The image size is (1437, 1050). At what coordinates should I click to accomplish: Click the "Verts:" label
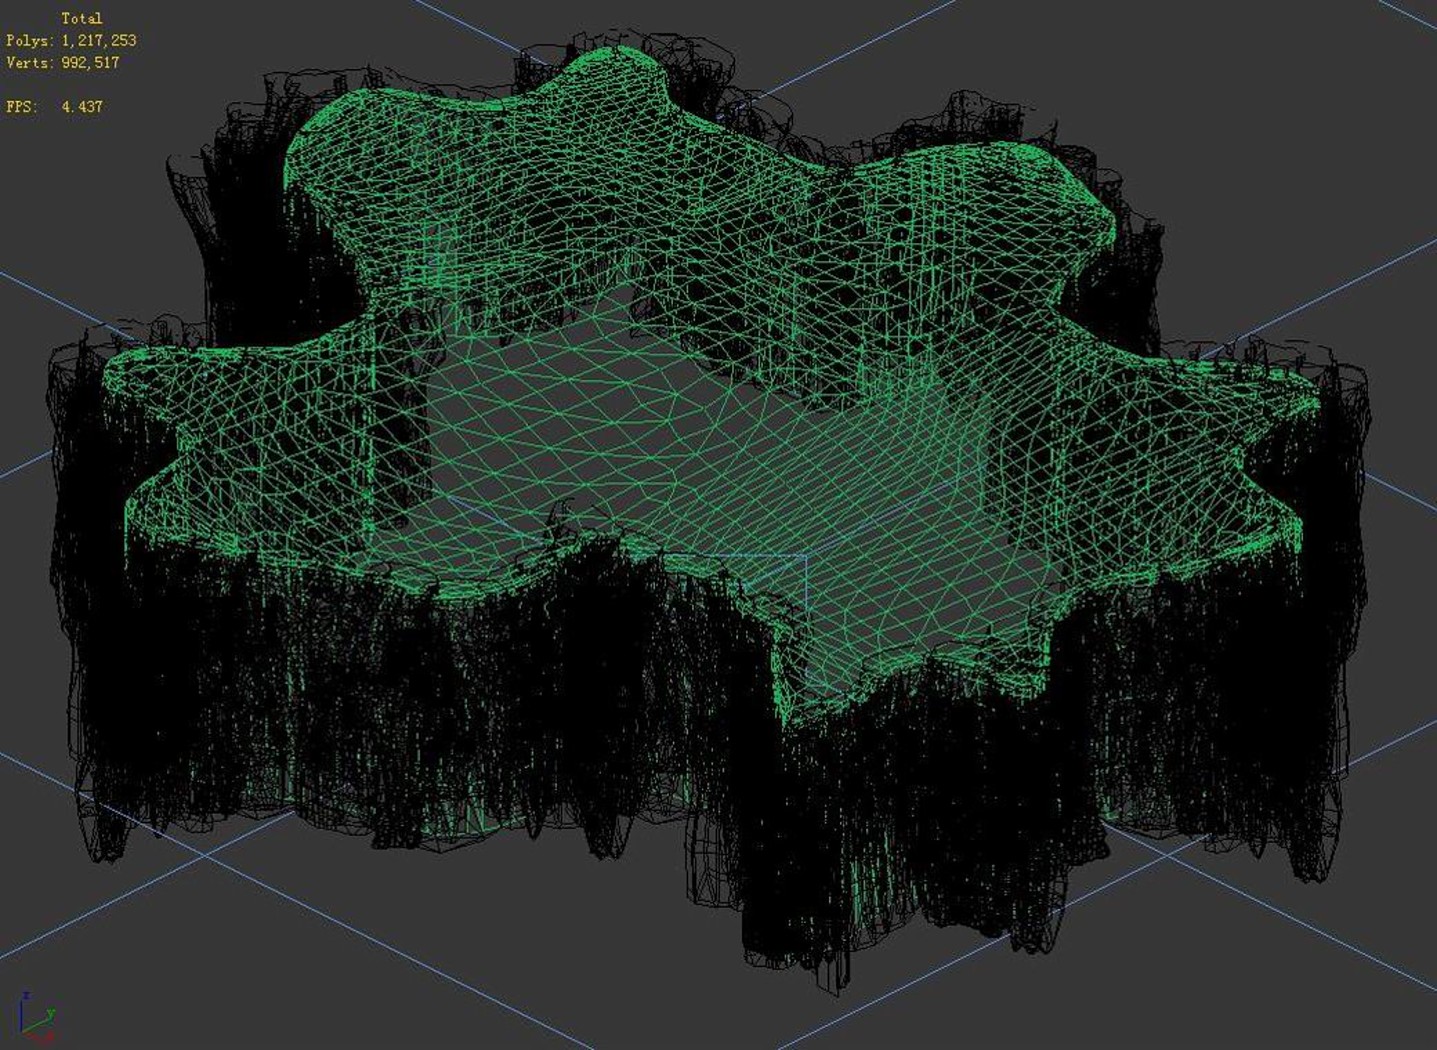click(x=29, y=62)
